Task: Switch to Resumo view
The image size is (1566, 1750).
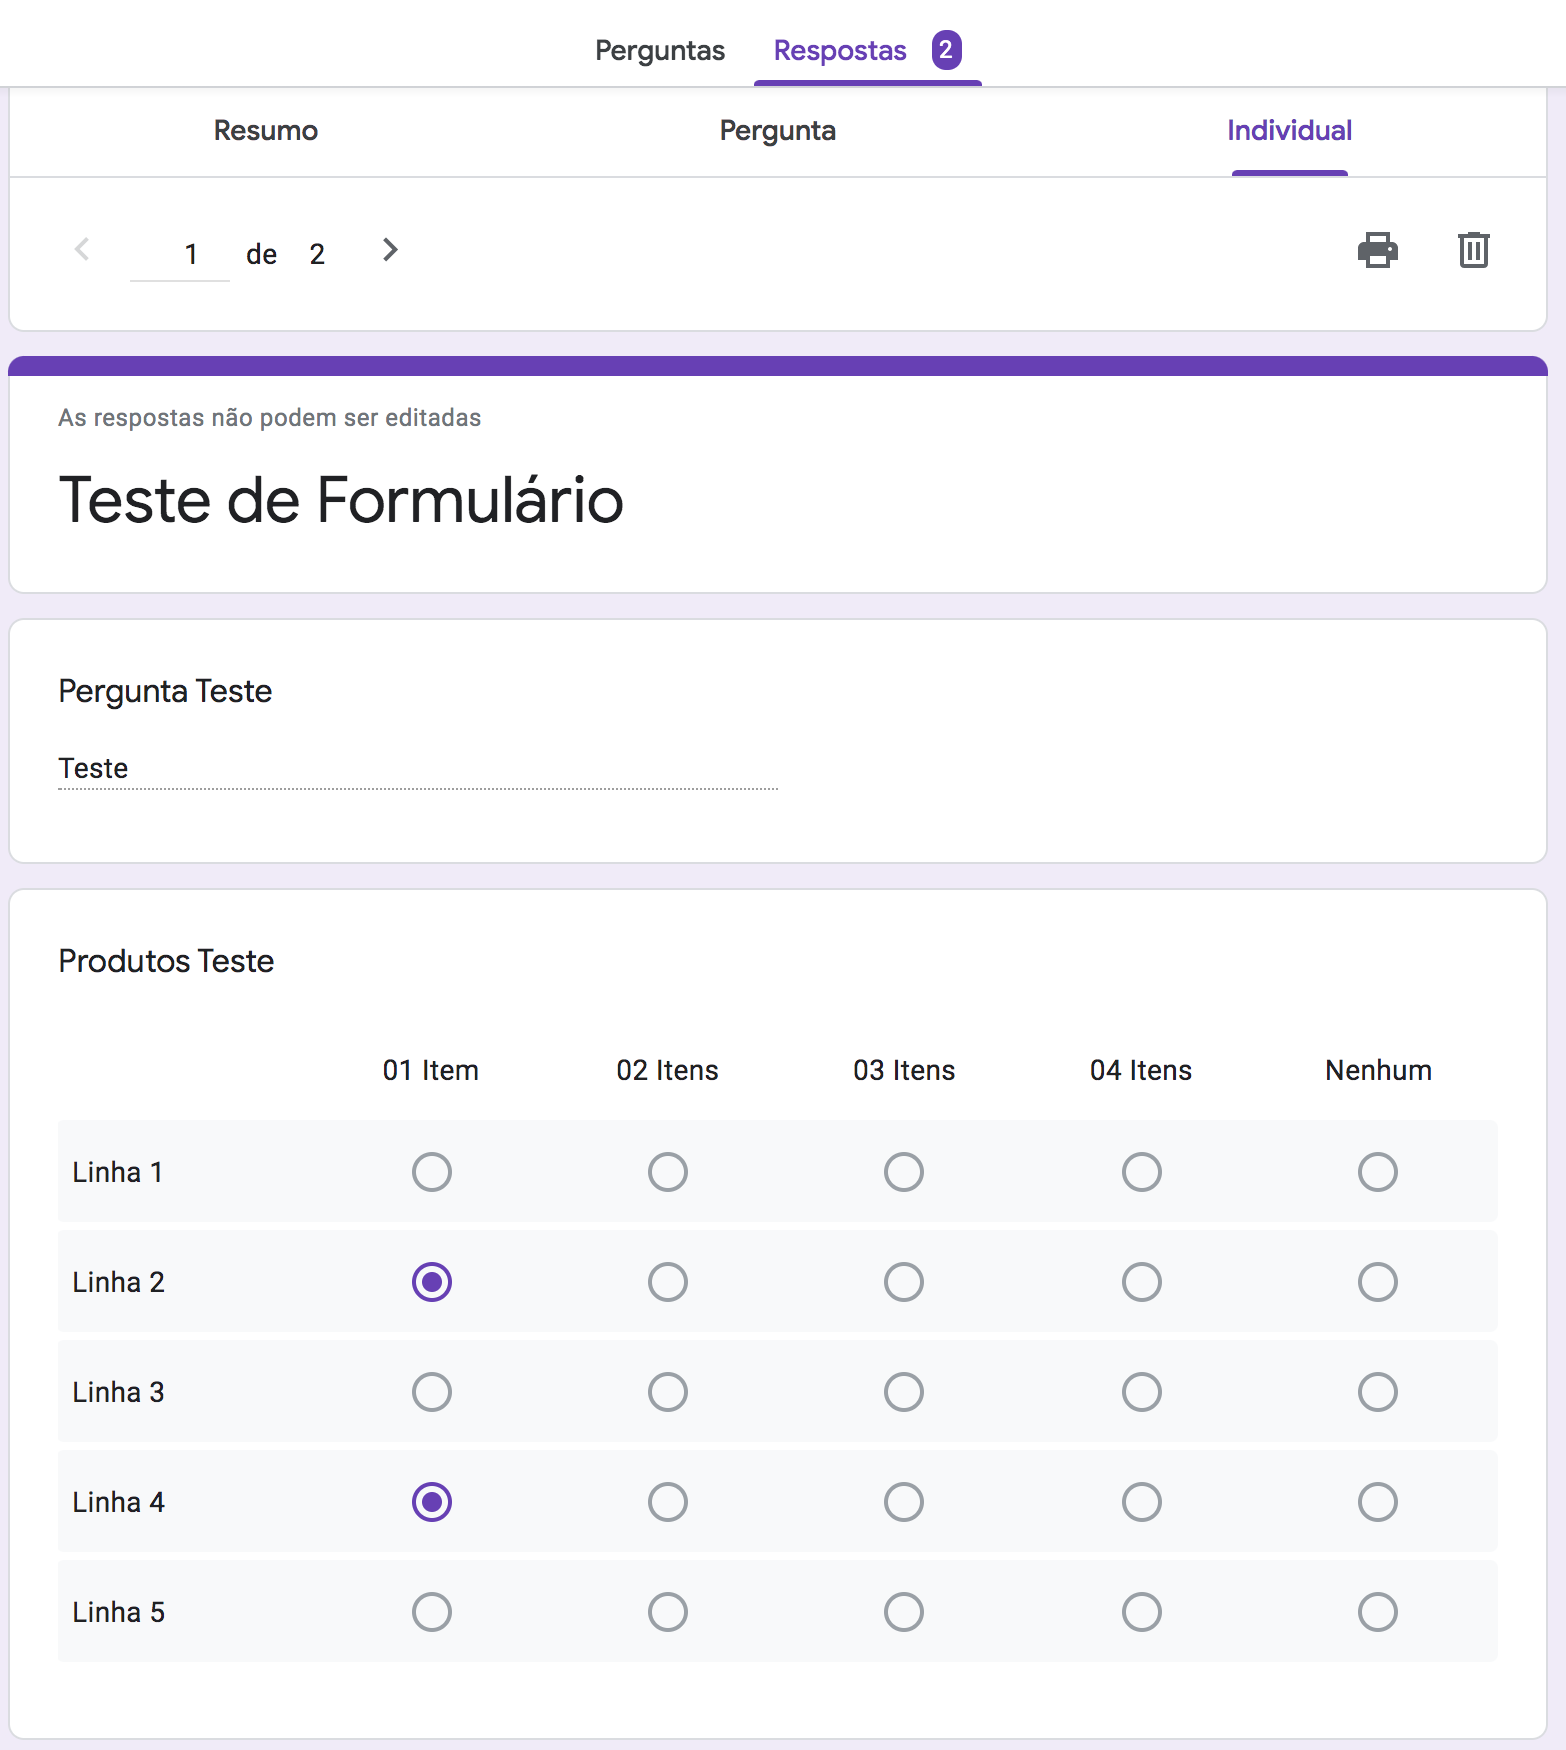Action: tap(266, 131)
